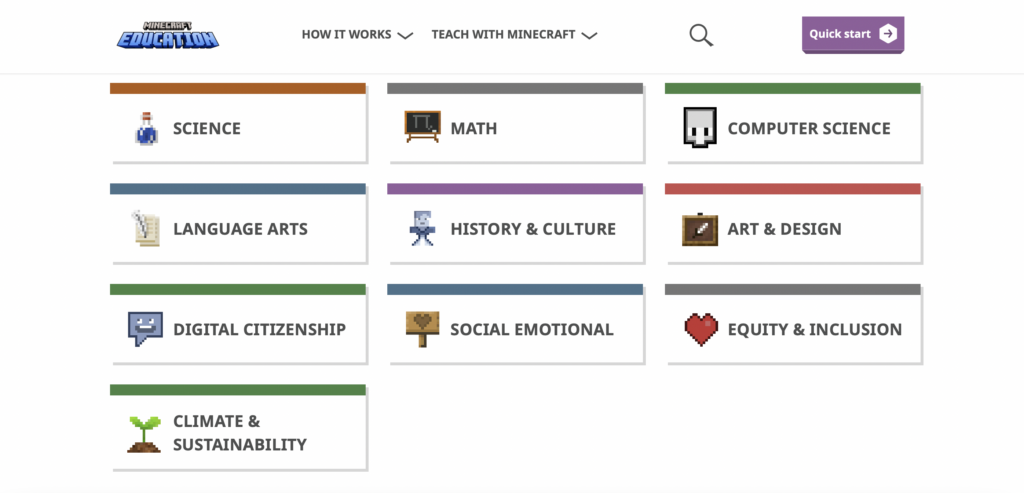Open the Climate & Sustainability subject card
The height and width of the screenshot is (493, 1024).
(x=238, y=427)
